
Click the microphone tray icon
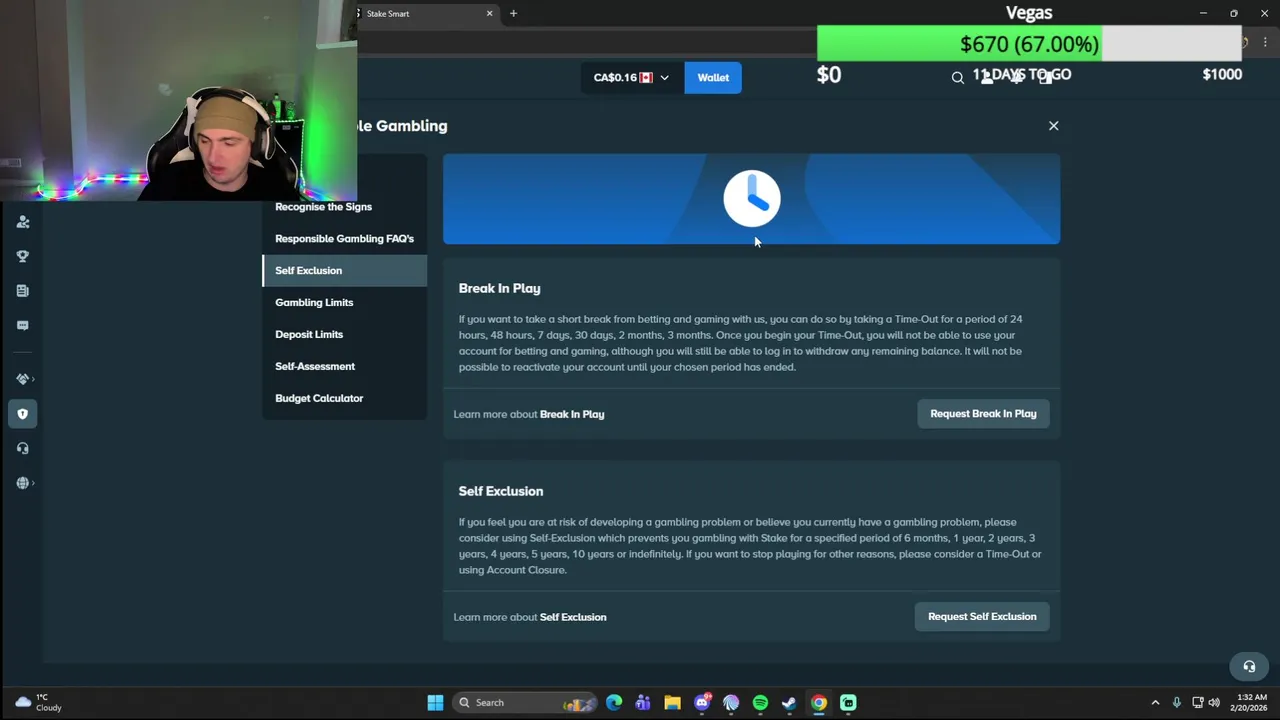tap(1176, 703)
